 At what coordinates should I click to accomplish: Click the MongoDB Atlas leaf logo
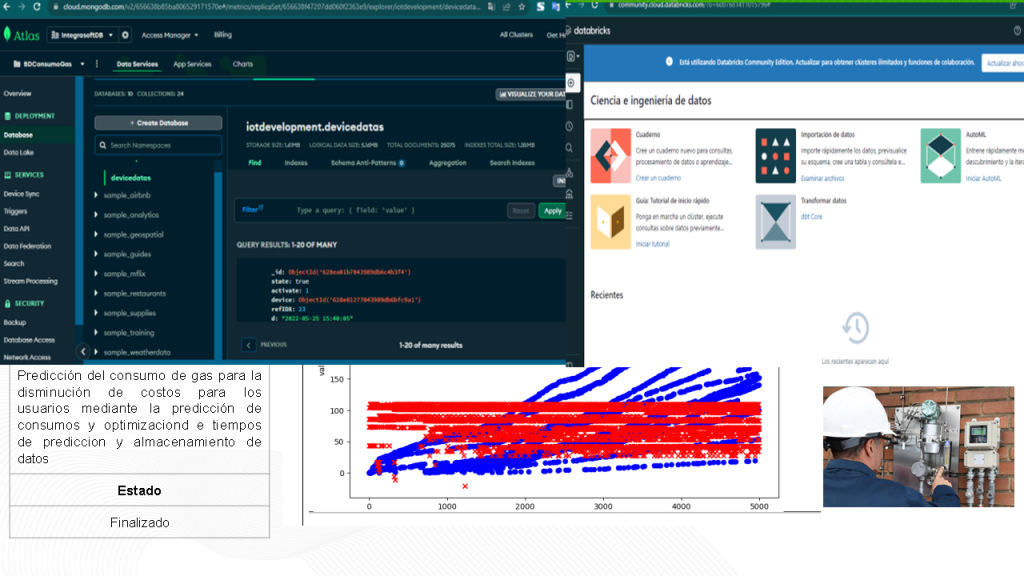(8, 35)
